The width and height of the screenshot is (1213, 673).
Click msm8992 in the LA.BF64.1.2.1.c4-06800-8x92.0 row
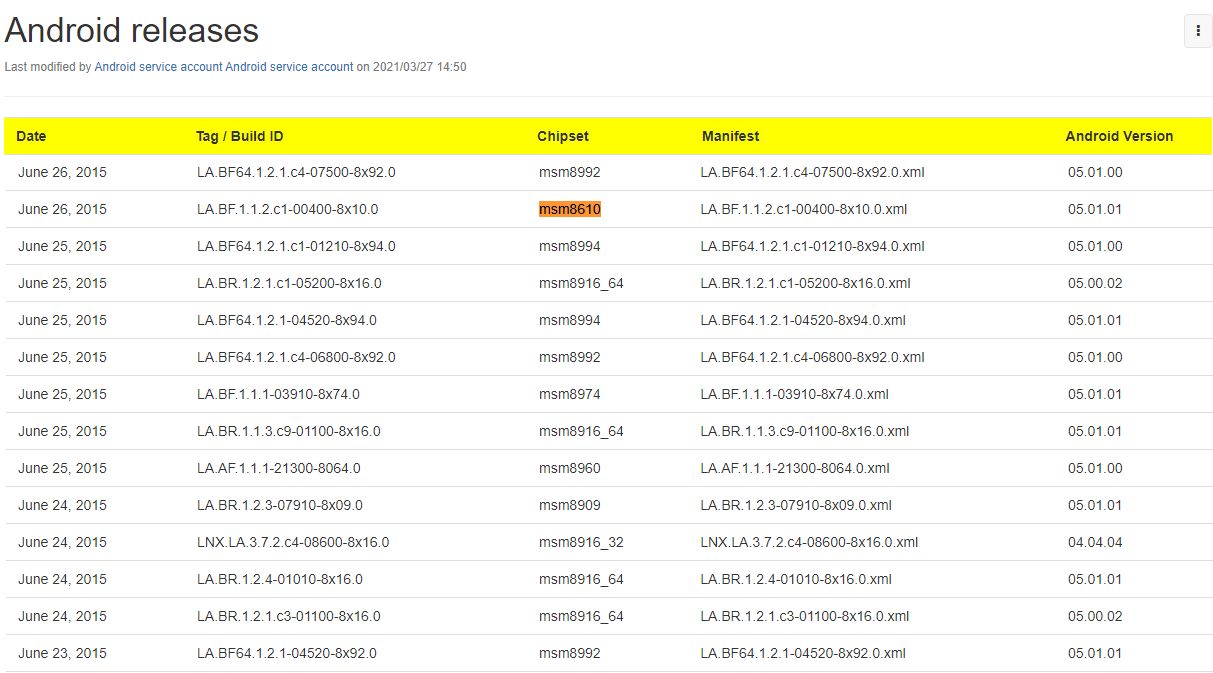(x=570, y=357)
